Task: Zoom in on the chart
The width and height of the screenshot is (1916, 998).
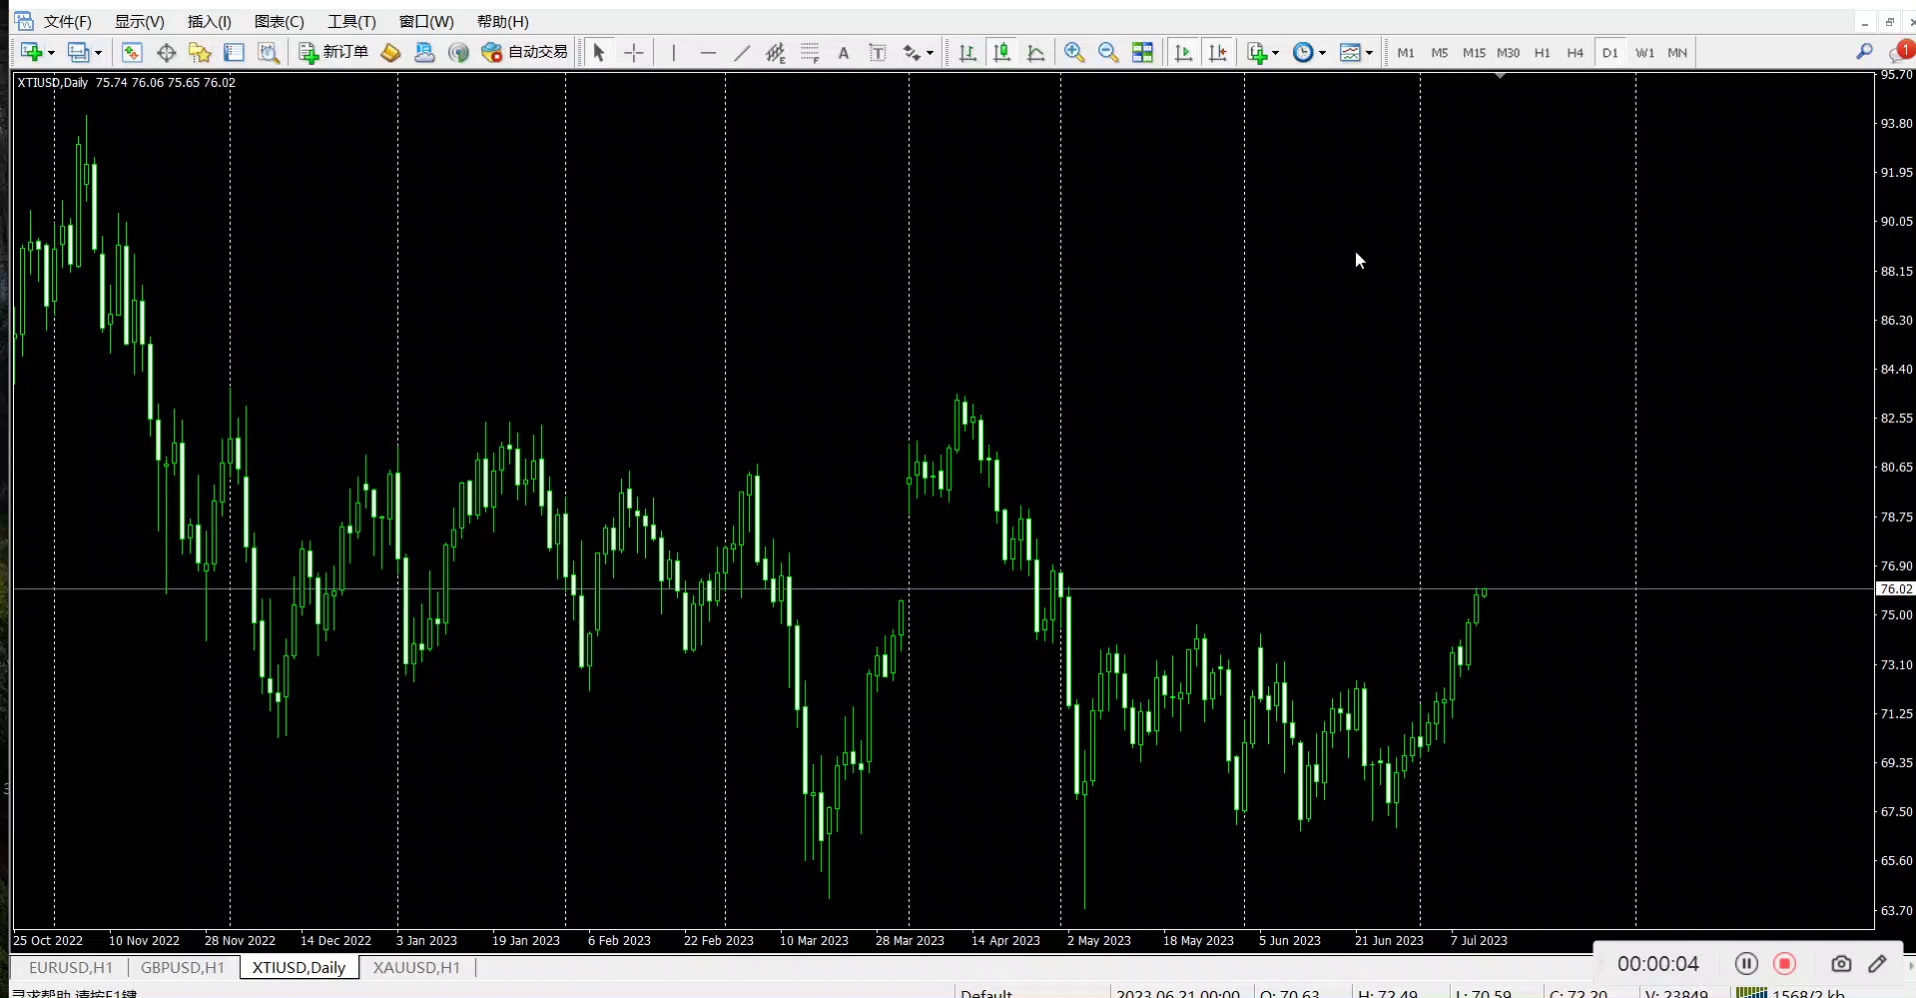Action: [1074, 53]
